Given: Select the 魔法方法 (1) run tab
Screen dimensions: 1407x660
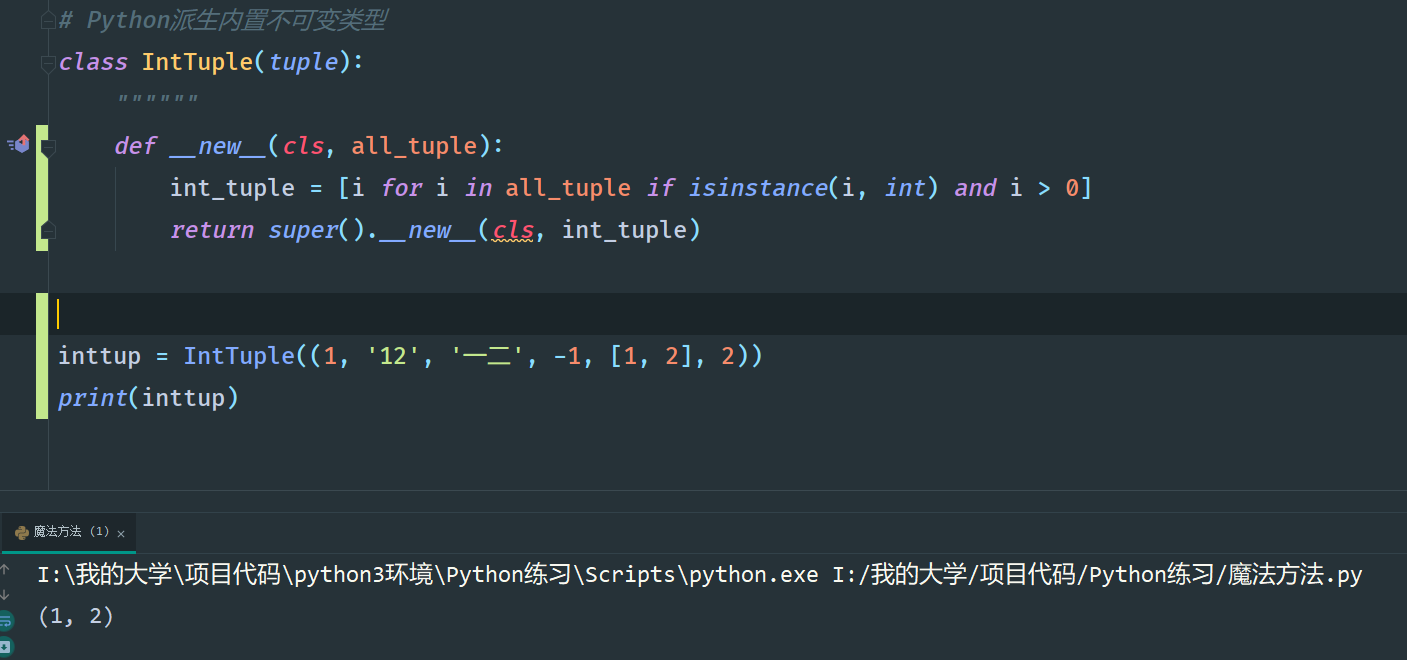Looking at the screenshot, I should point(68,533).
